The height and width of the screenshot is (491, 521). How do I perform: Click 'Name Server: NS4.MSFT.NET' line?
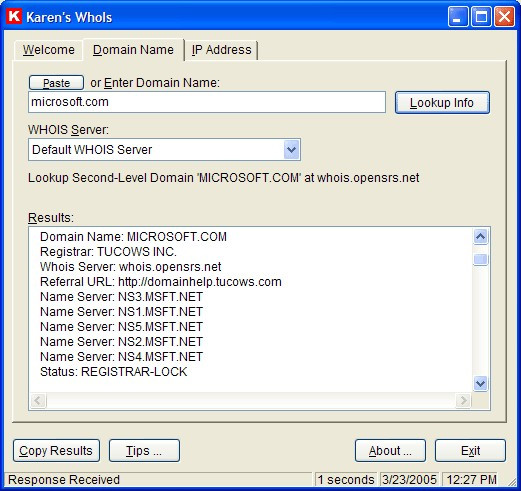(x=121, y=357)
